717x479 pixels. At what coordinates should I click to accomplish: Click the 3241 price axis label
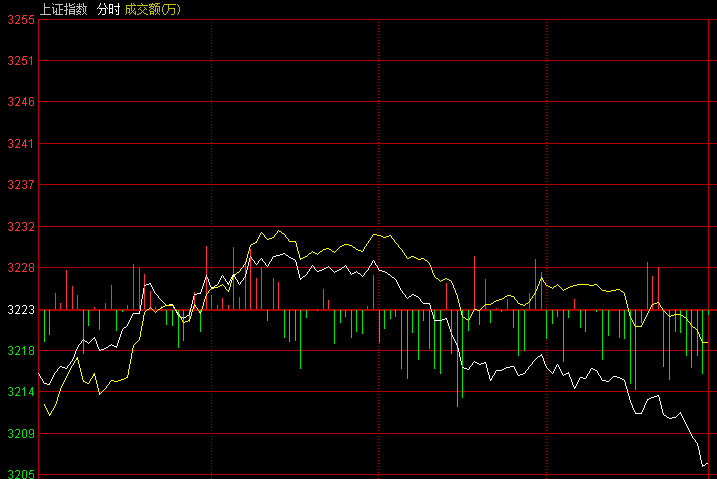21,144
